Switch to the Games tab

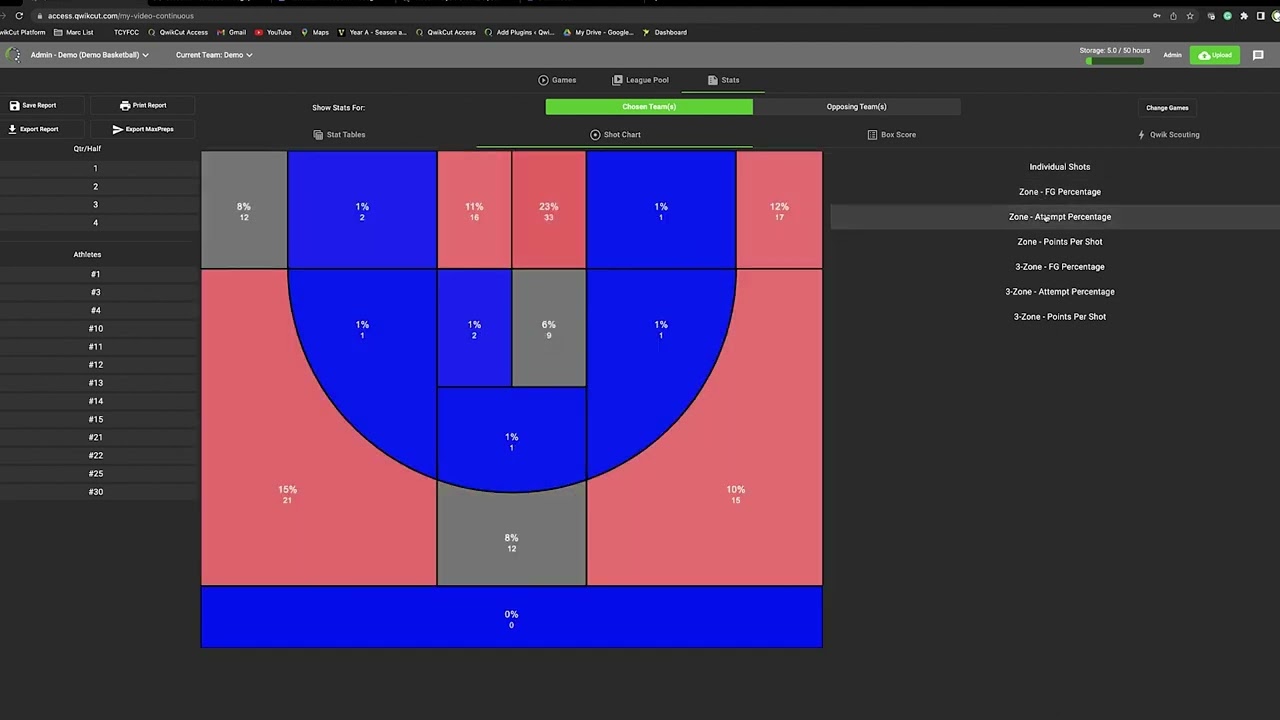pos(557,80)
